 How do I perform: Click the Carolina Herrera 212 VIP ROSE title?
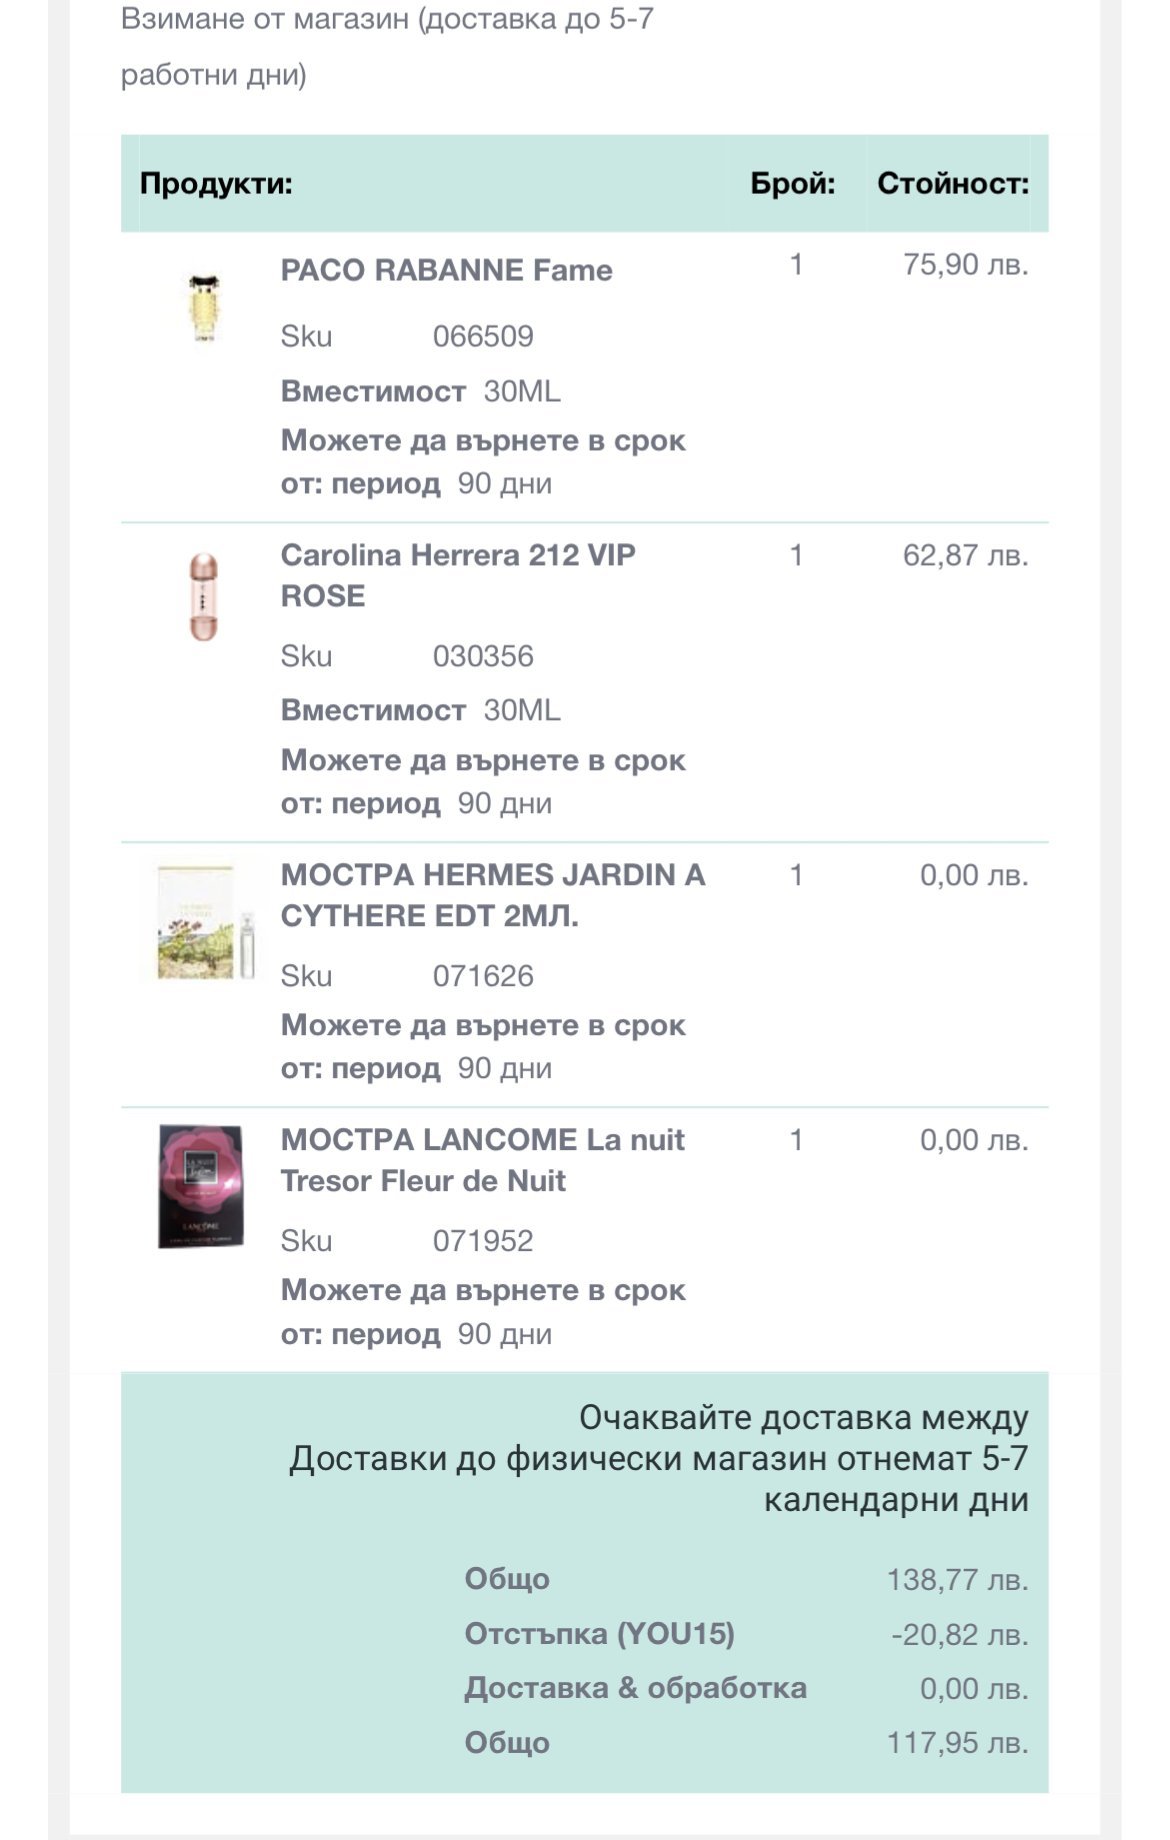(x=457, y=575)
